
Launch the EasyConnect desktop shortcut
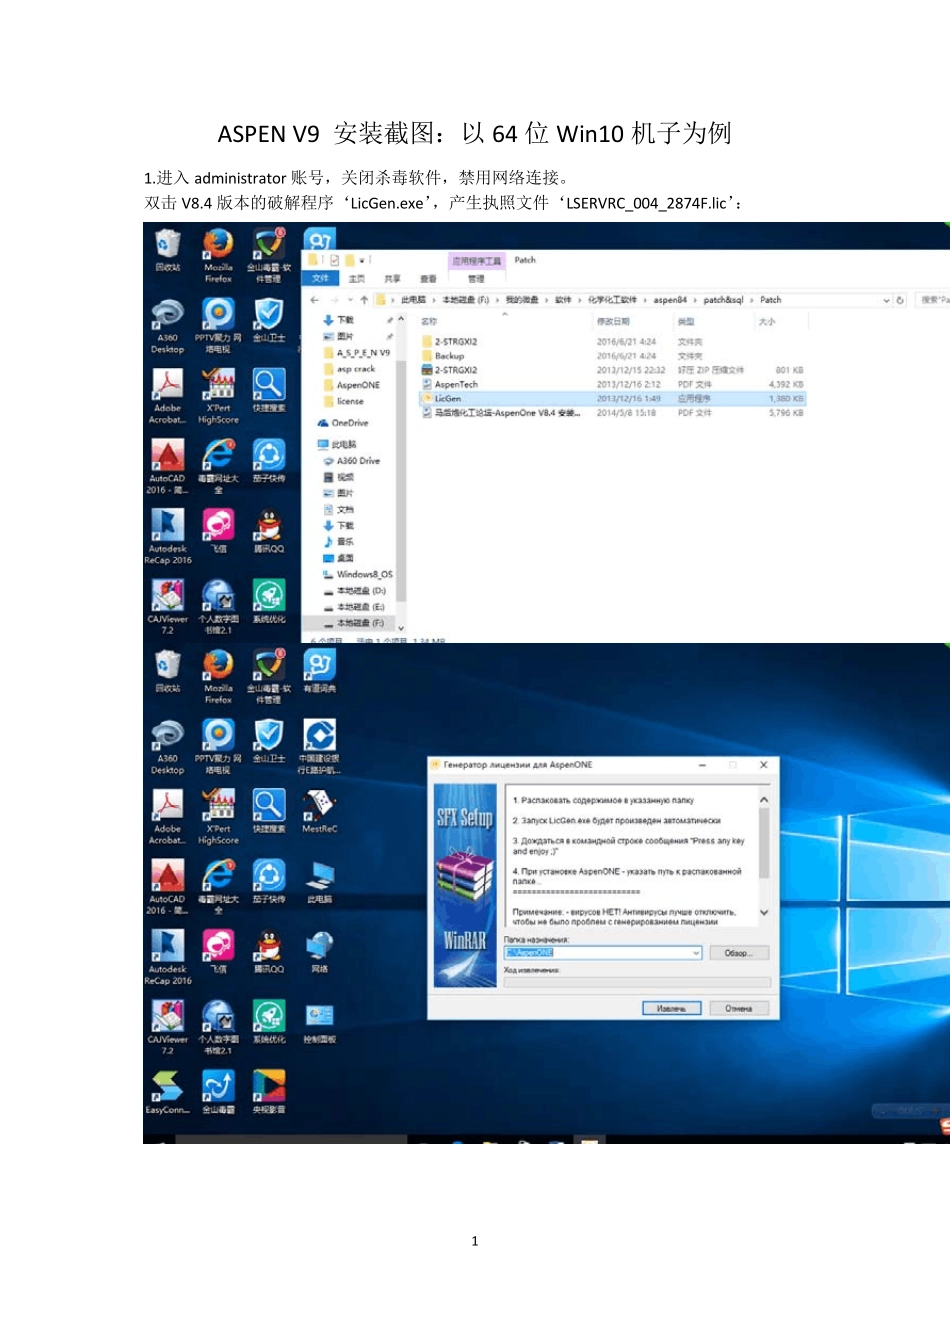(x=167, y=1088)
